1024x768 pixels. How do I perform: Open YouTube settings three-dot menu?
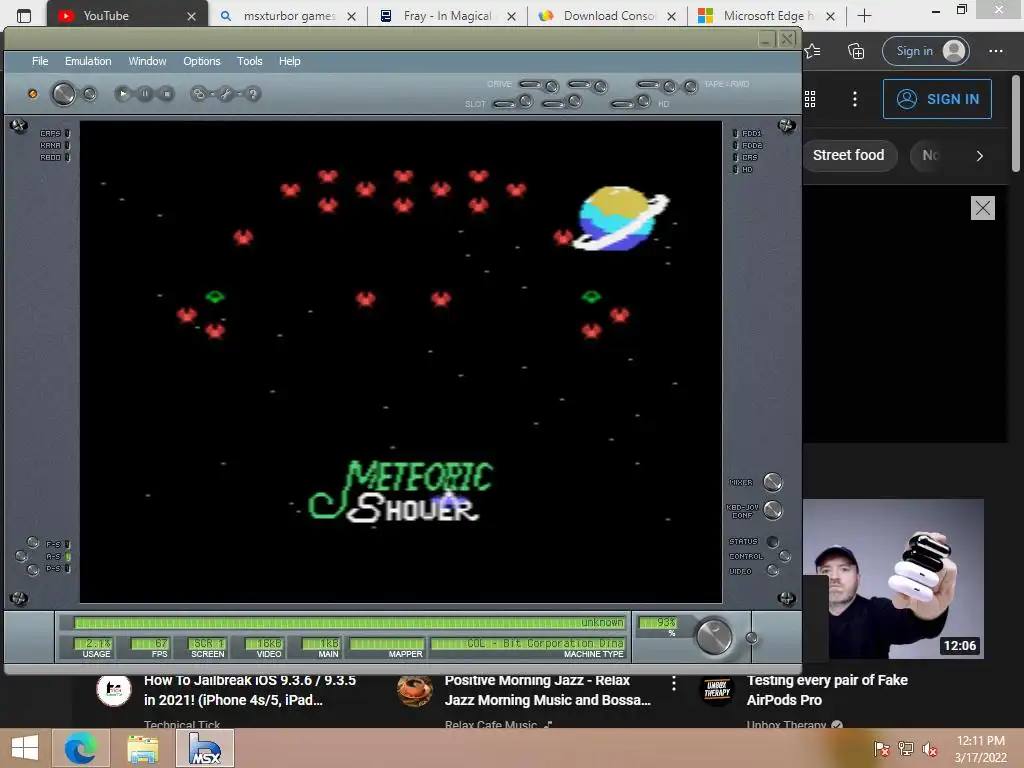point(855,99)
